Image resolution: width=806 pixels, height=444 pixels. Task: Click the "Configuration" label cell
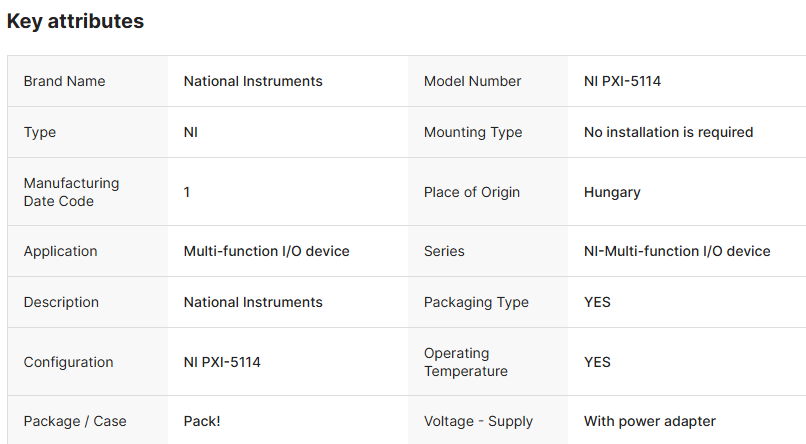[68, 362]
